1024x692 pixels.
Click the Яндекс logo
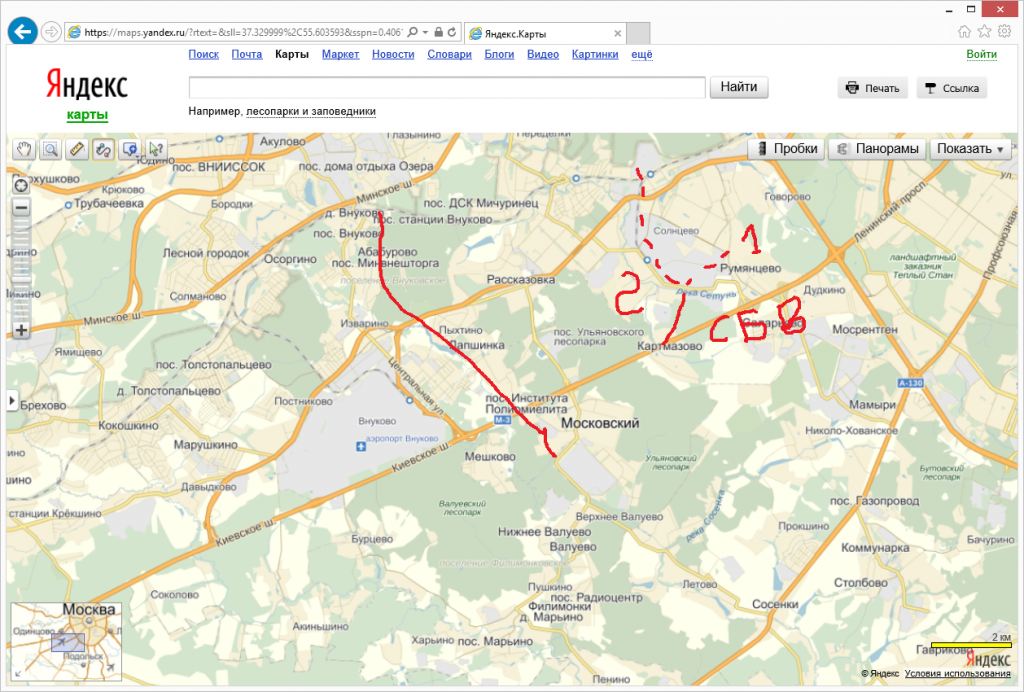87,85
